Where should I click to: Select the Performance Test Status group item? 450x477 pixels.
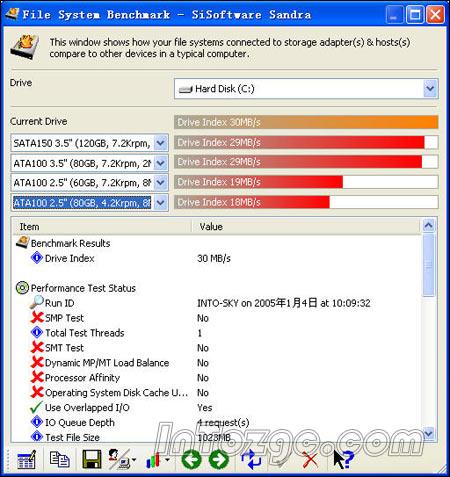point(83,288)
